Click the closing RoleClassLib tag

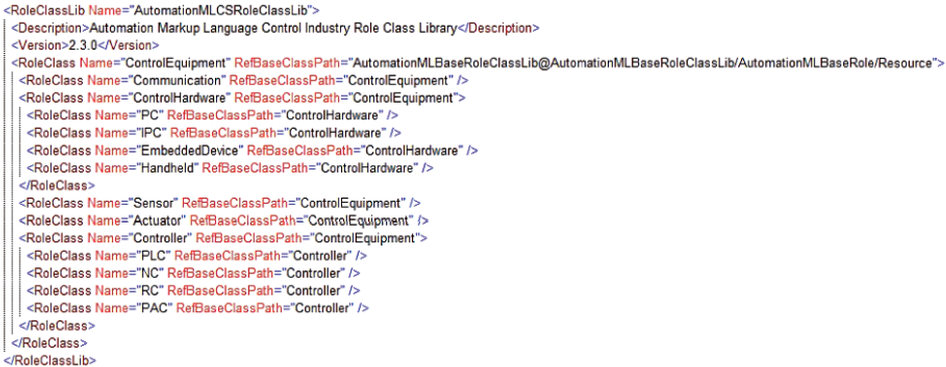click(x=50, y=360)
